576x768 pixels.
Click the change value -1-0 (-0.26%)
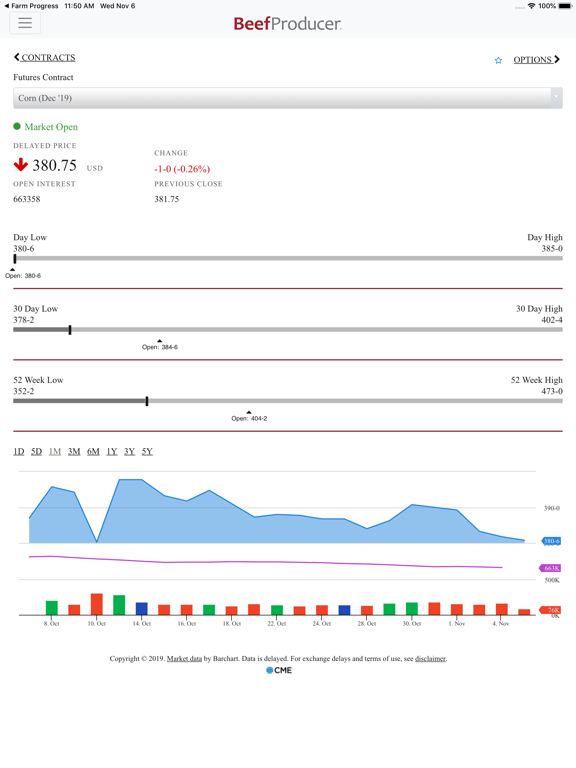point(182,169)
